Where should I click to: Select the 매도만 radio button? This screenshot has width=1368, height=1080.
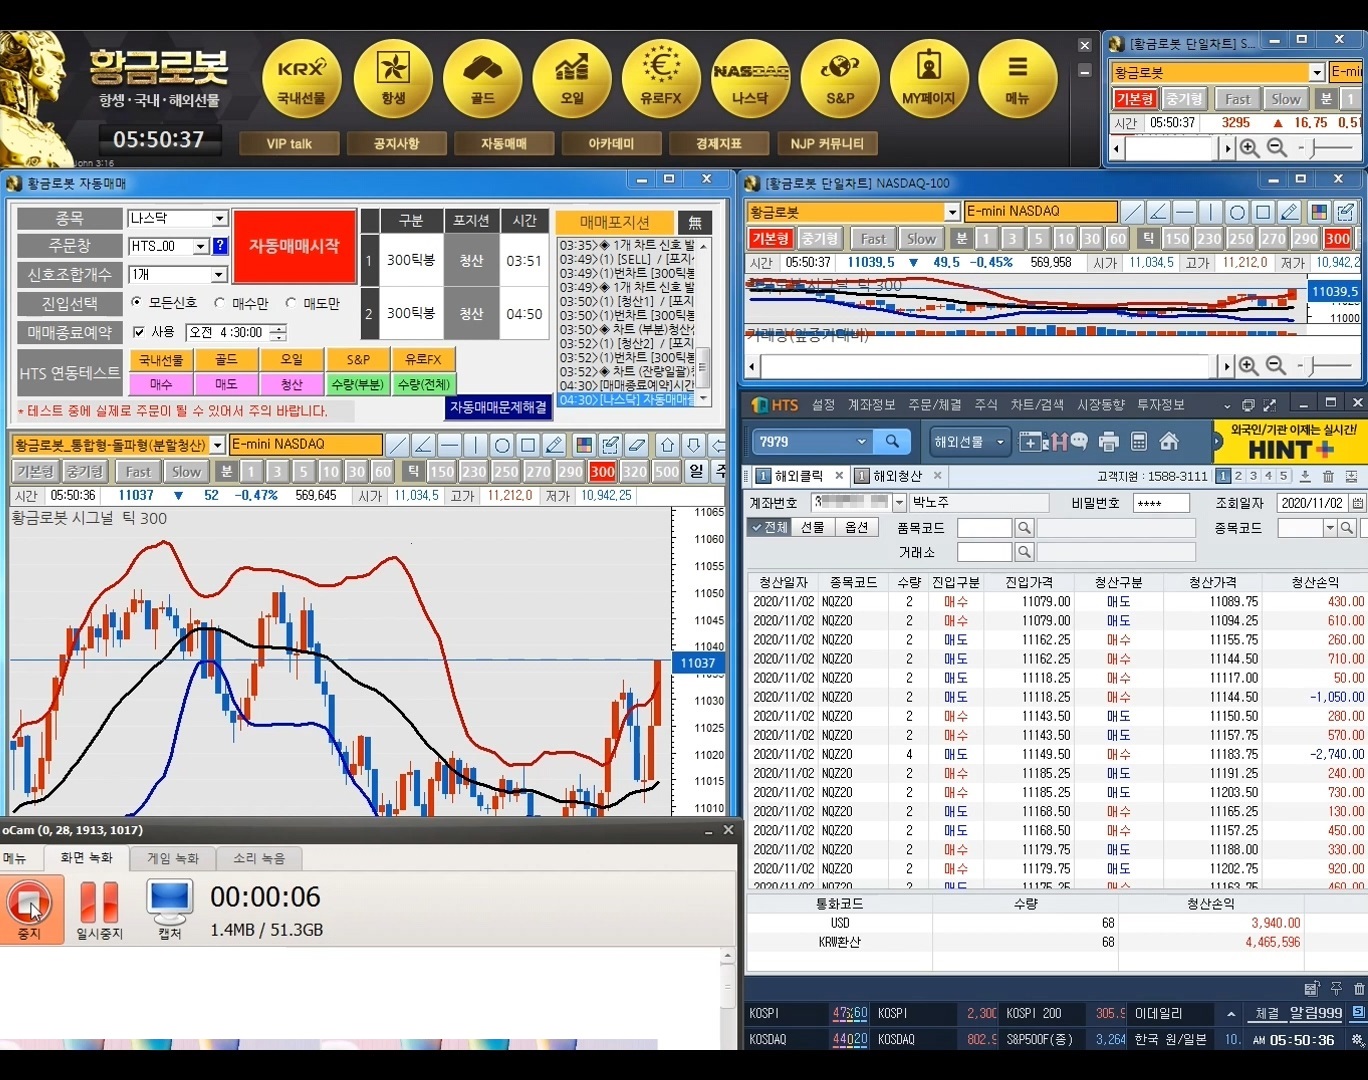pos(291,302)
